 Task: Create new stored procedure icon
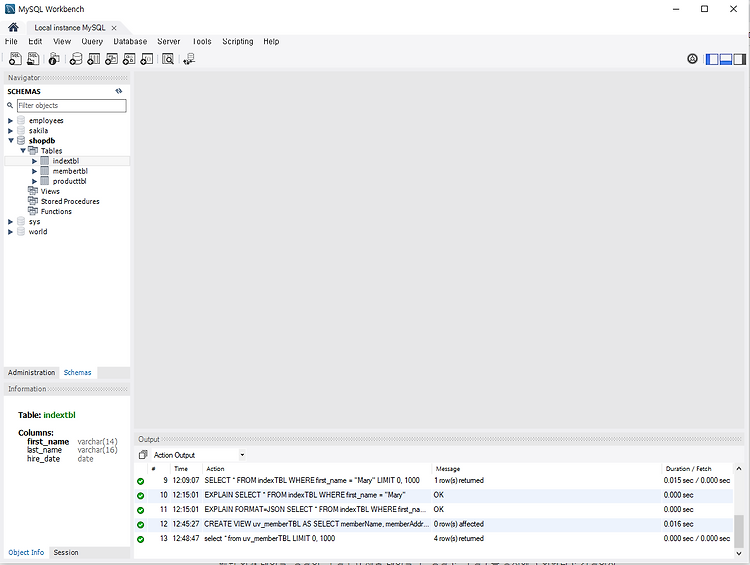(129, 59)
